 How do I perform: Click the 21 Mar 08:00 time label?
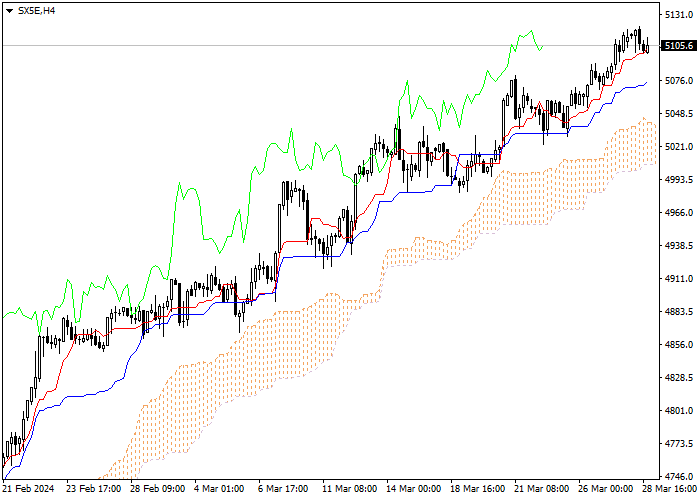(x=542, y=489)
